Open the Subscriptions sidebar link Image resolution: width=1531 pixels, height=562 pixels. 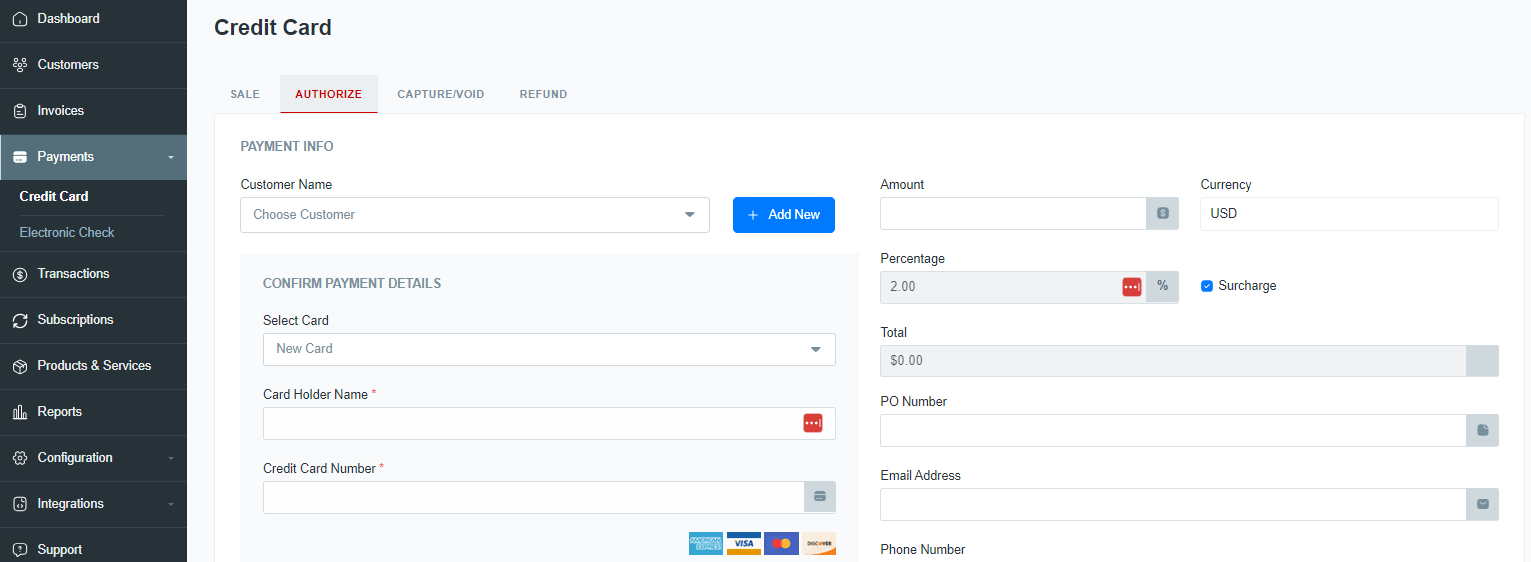click(x=93, y=320)
